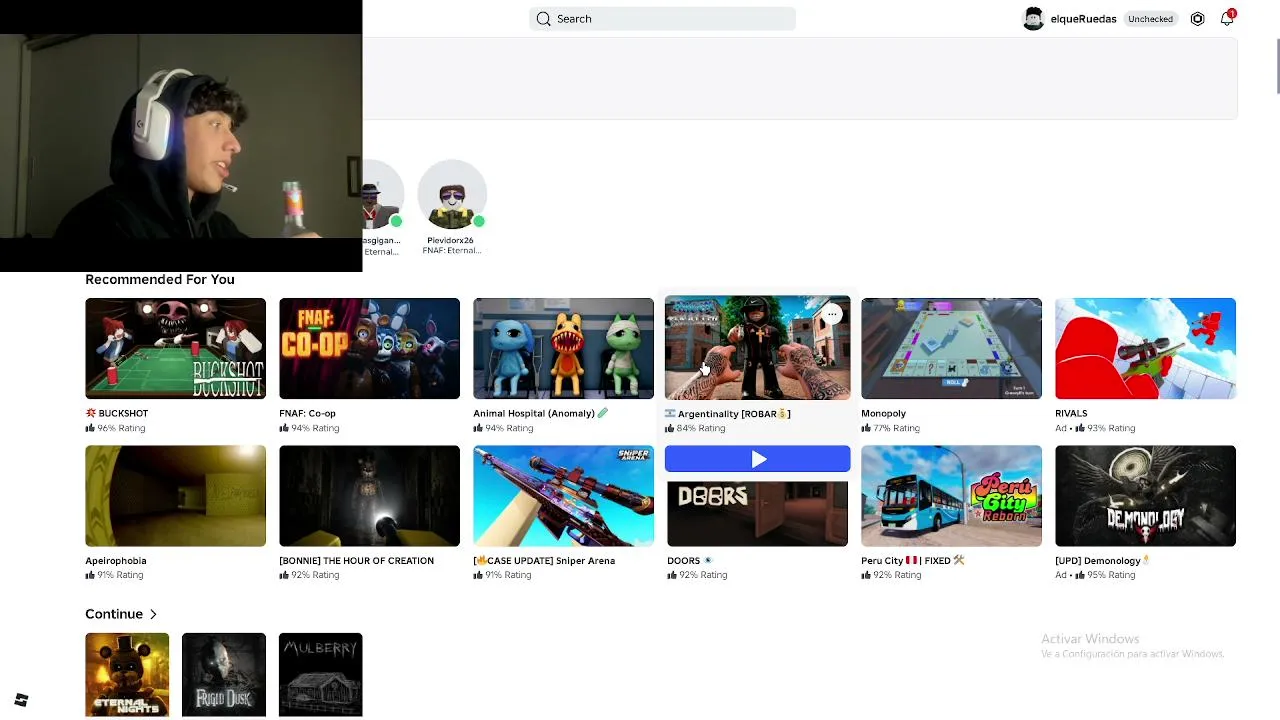Open the three-dot menu on Argentinality

[x=832, y=314]
